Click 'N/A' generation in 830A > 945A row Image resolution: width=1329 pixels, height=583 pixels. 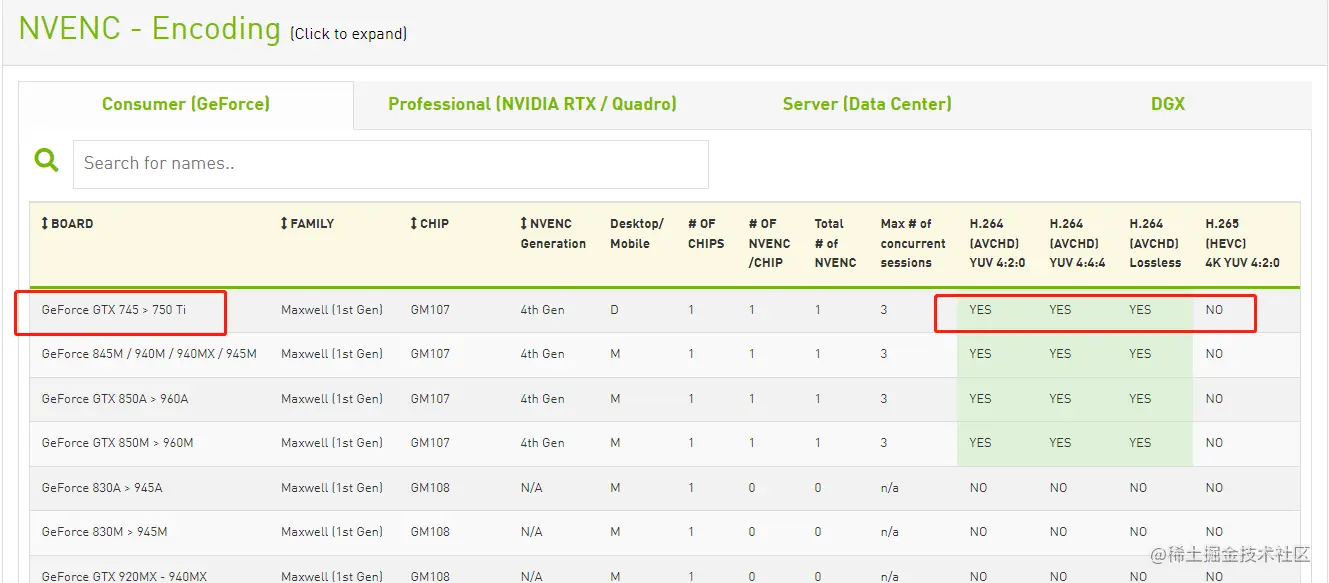point(531,488)
